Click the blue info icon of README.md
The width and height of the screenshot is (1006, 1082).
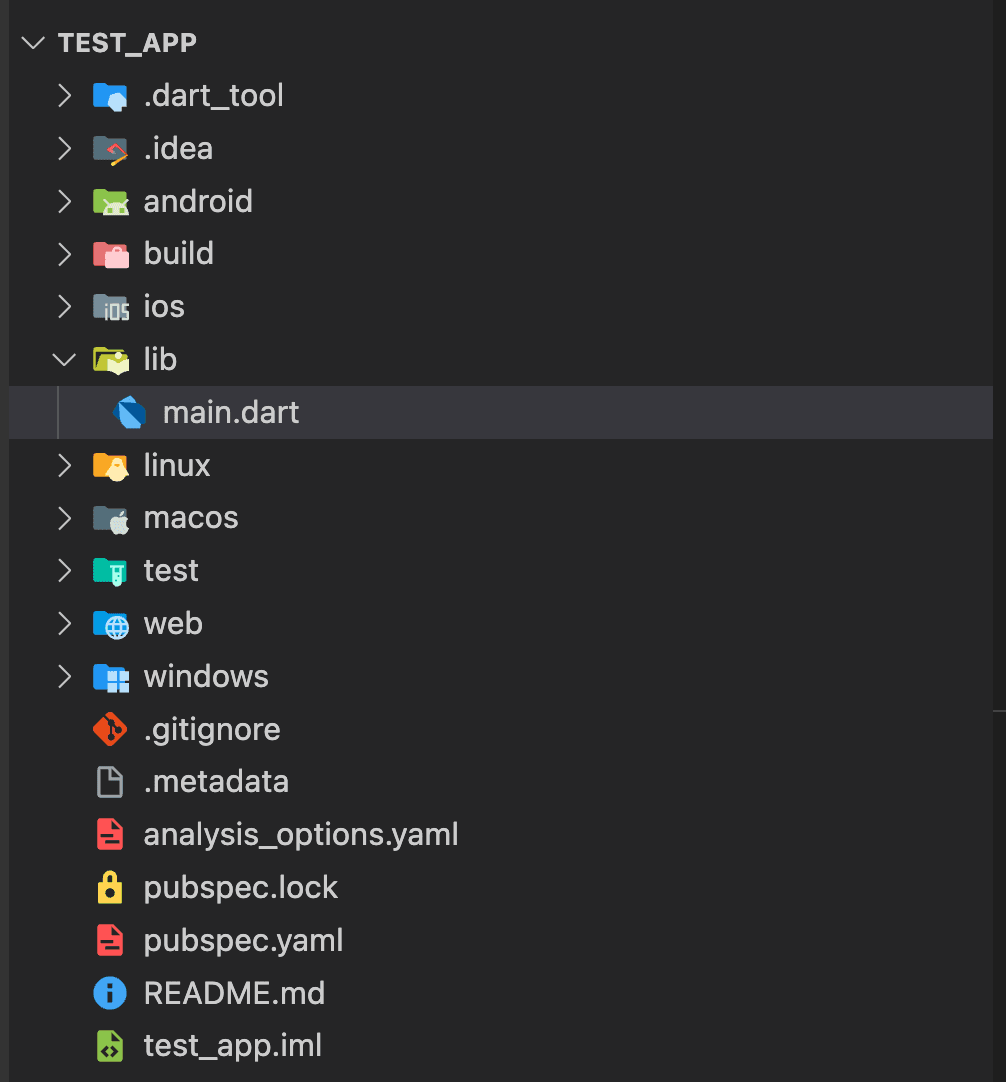point(110,993)
